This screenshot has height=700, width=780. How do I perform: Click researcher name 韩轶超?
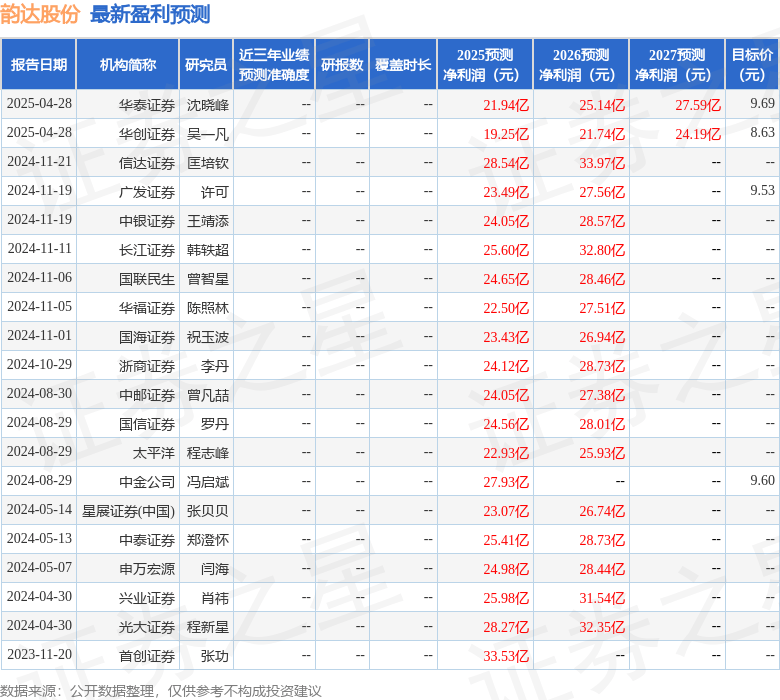[x=208, y=250]
